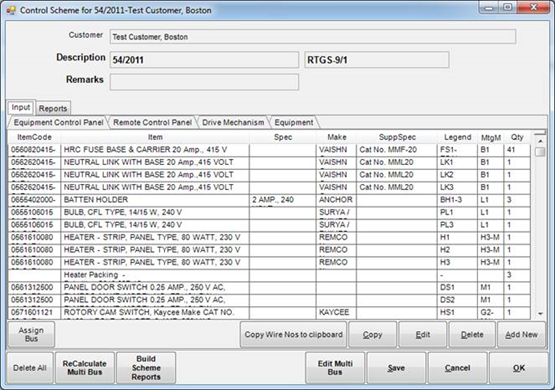Click the 2 AMP., 240 spec cell
Screen dimensions: 555x390
coord(282,200)
